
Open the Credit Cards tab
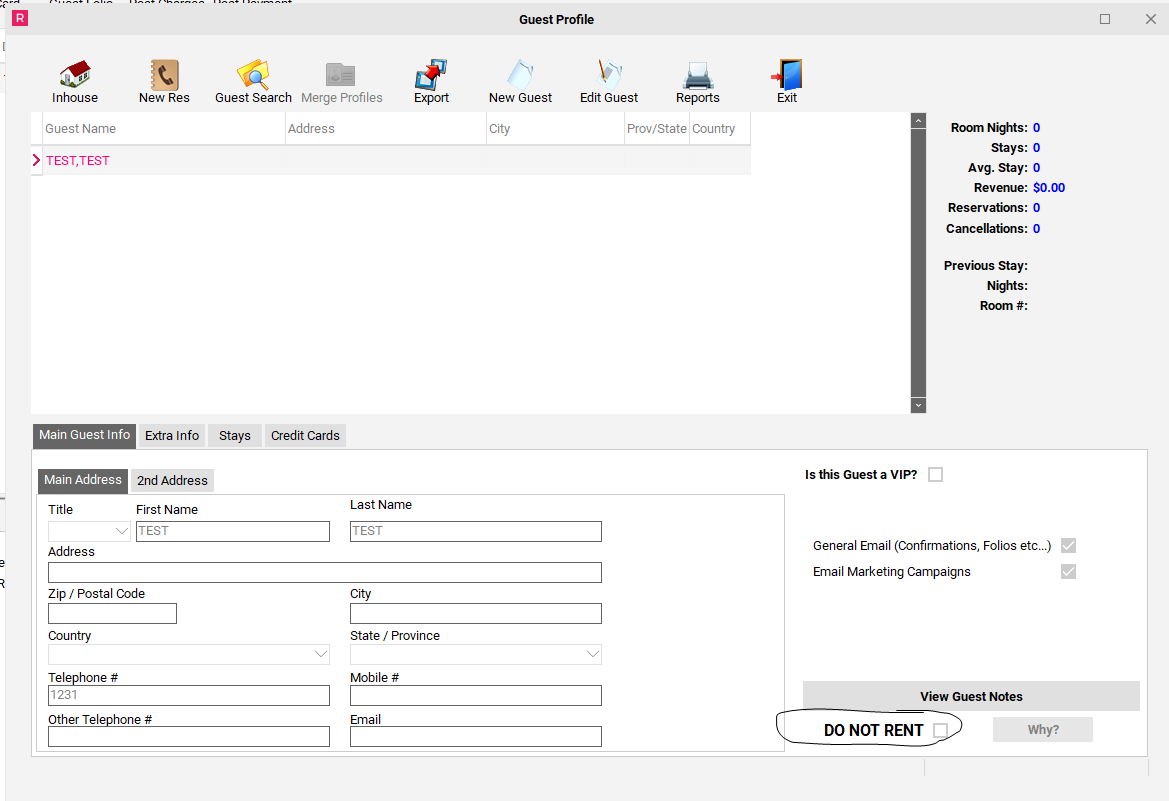click(x=305, y=436)
